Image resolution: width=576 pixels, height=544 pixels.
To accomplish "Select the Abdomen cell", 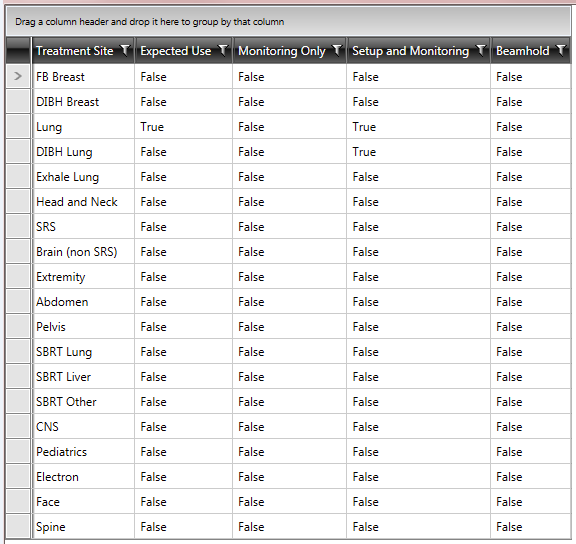I will (83, 301).
